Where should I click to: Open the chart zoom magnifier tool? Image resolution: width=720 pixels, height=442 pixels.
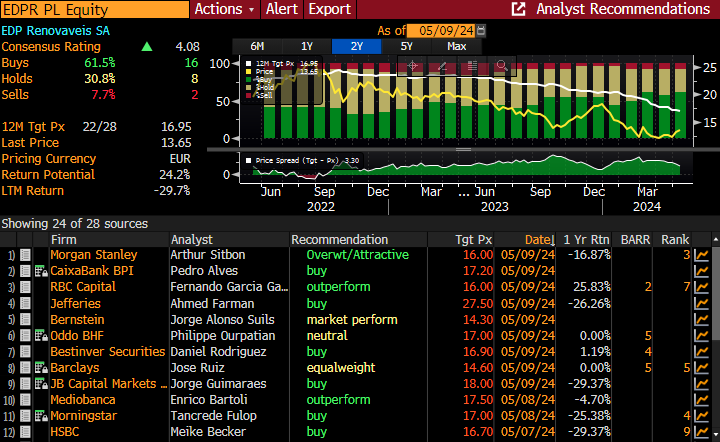click(502, 66)
